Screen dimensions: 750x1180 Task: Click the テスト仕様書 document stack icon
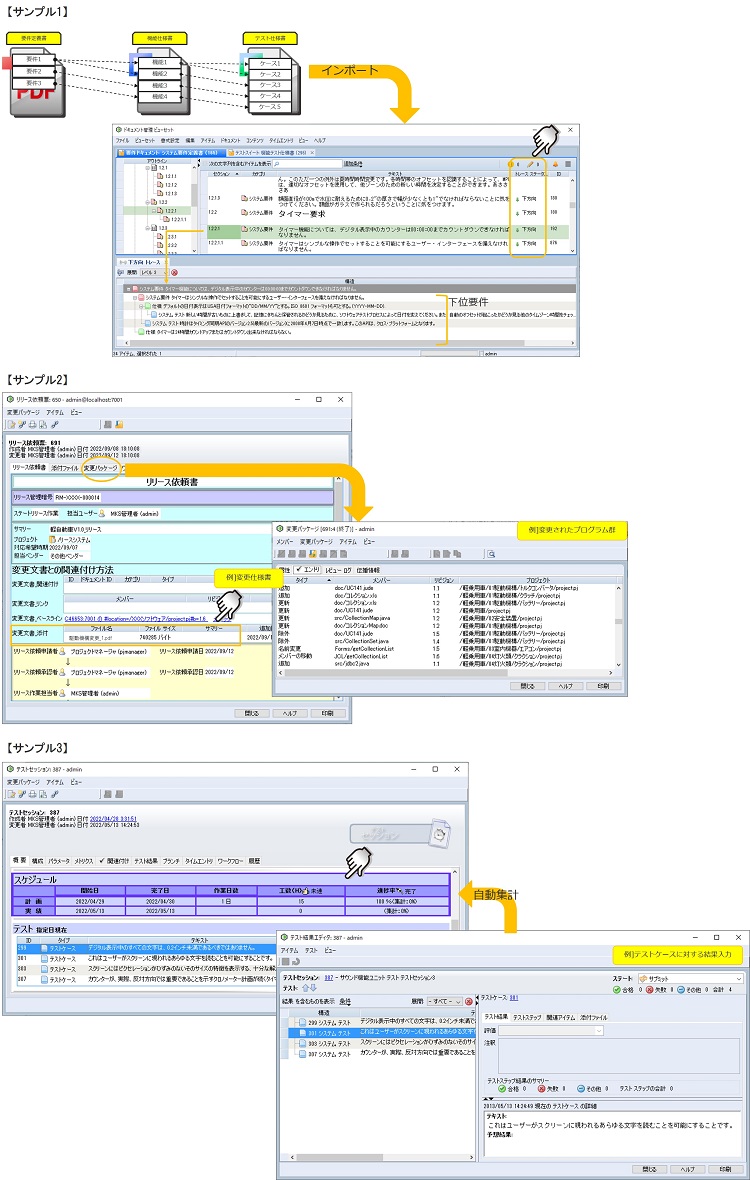pyautogui.click(x=270, y=78)
